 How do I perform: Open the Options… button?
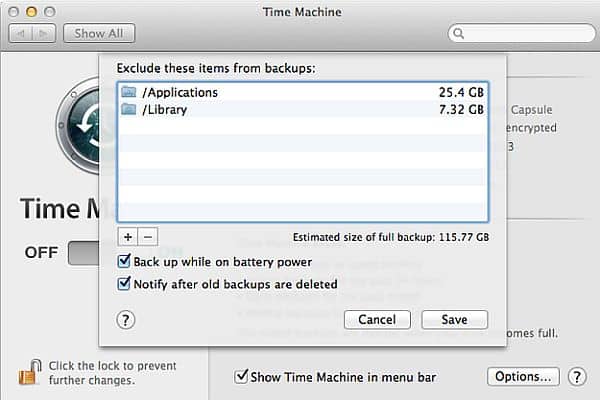(x=523, y=377)
